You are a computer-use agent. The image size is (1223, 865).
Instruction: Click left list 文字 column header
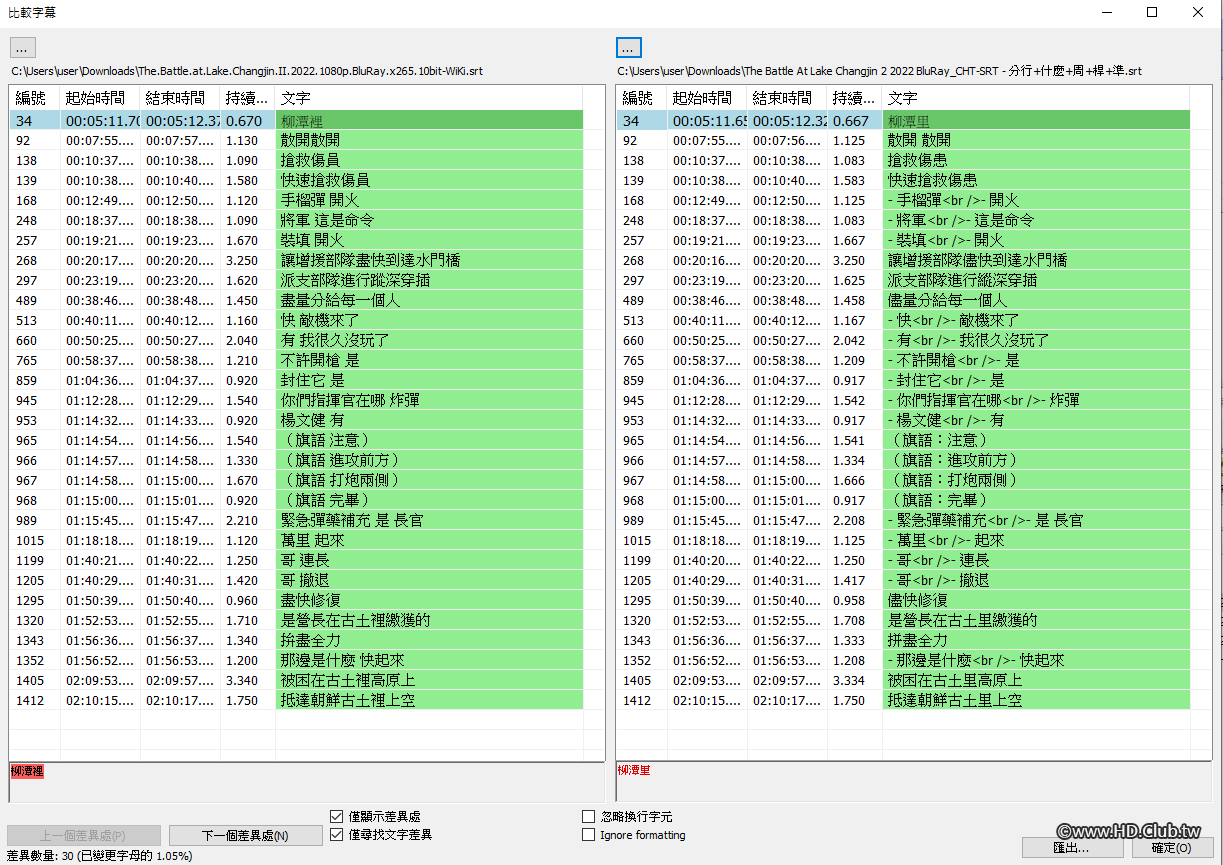pyautogui.click(x=429, y=98)
